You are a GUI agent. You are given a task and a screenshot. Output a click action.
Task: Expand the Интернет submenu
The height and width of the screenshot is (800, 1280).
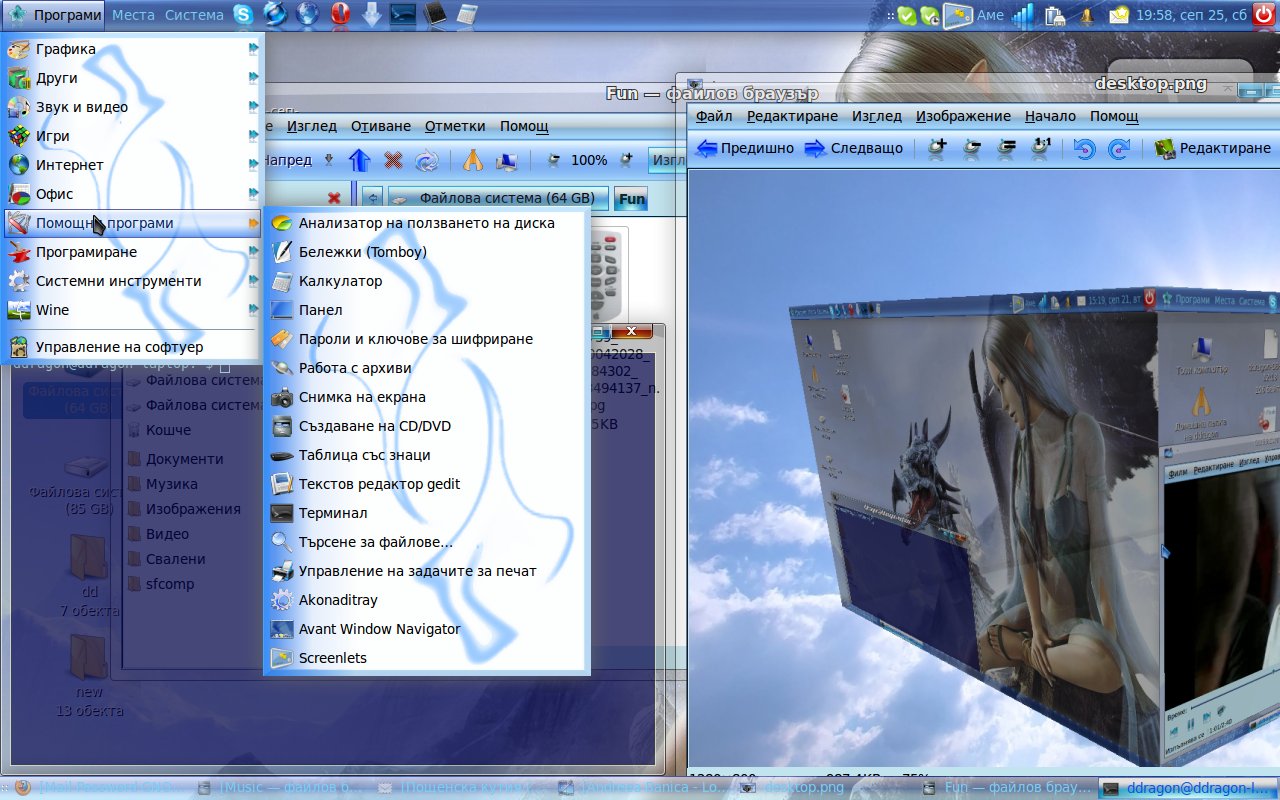pyautogui.click(x=132, y=165)
